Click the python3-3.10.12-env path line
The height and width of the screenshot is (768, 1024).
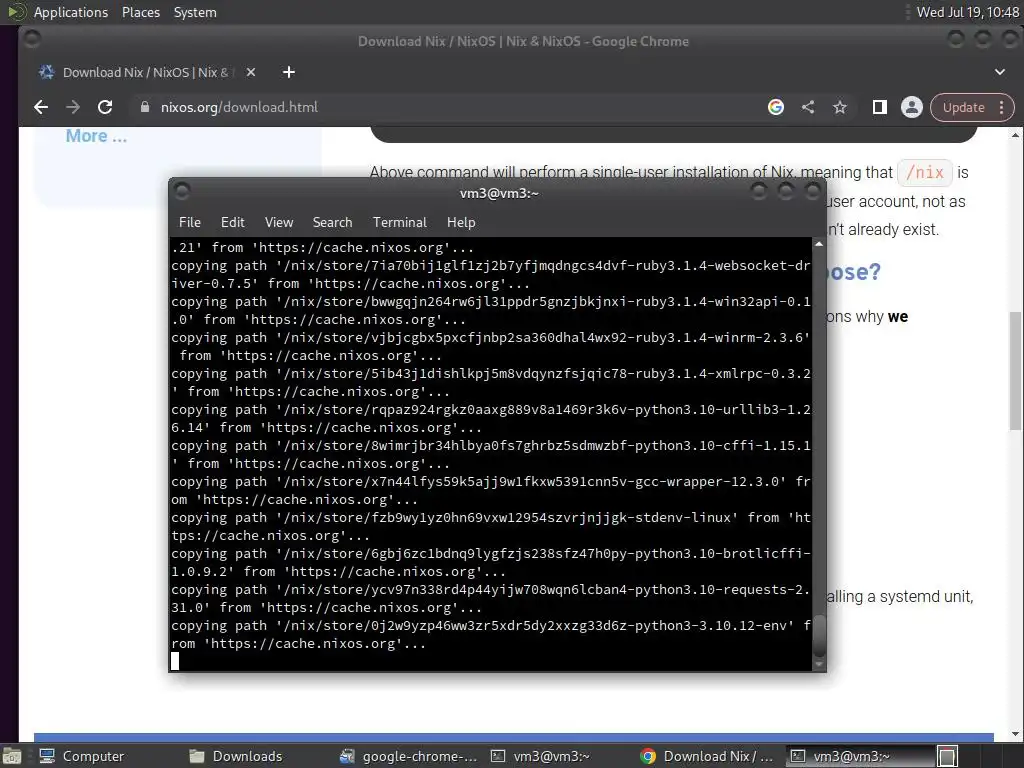(x=491, y=635)
